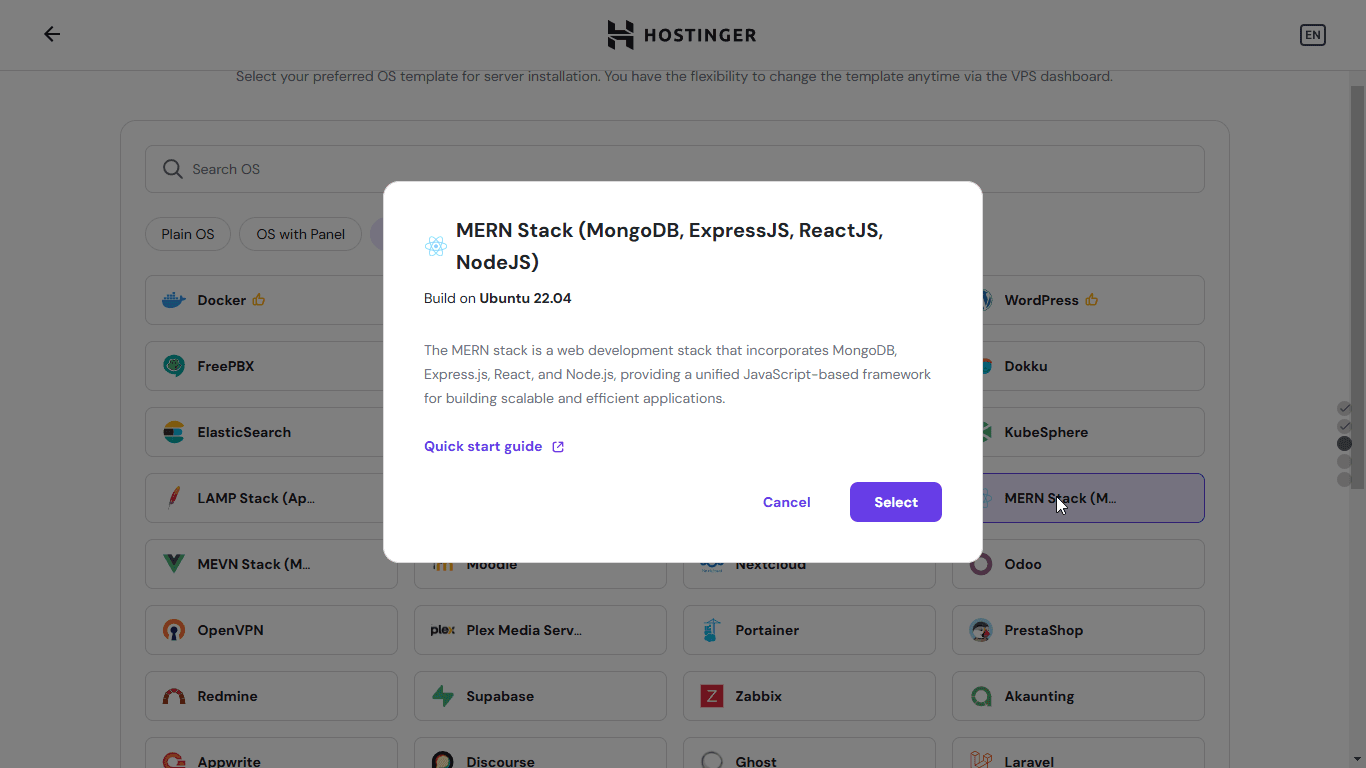Click the React icon in the MERN dialog
Viewport: 1366px width, 768px height.
tap(436, 246)
